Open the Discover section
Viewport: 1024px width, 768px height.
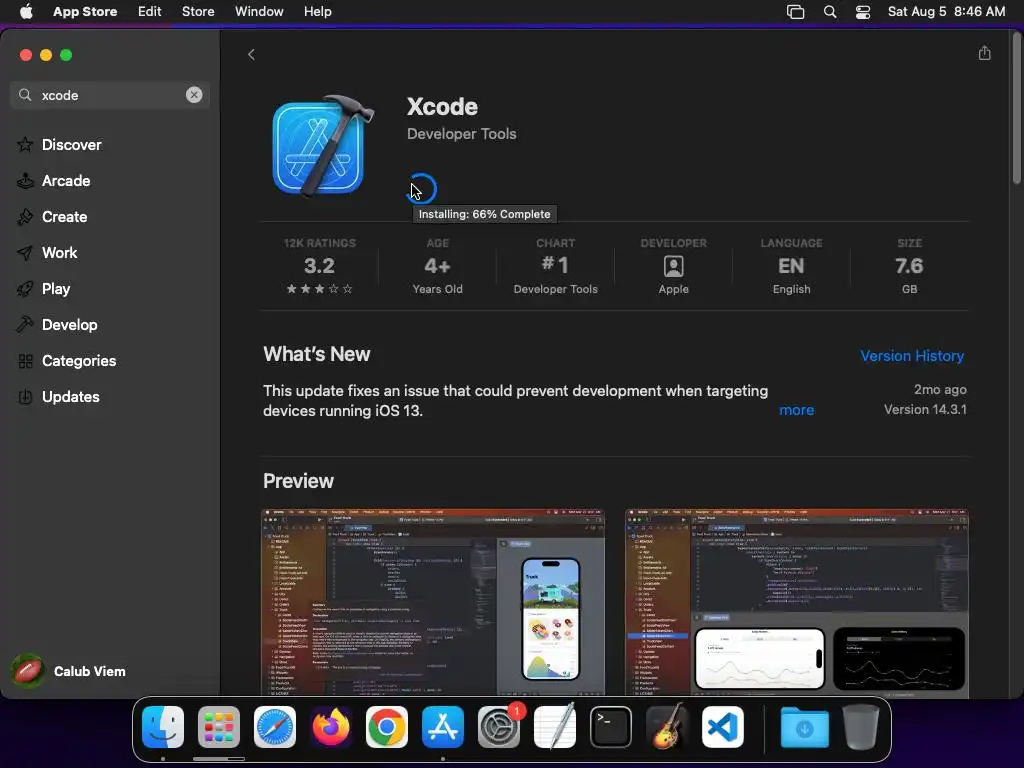click(x=71, y=145)
